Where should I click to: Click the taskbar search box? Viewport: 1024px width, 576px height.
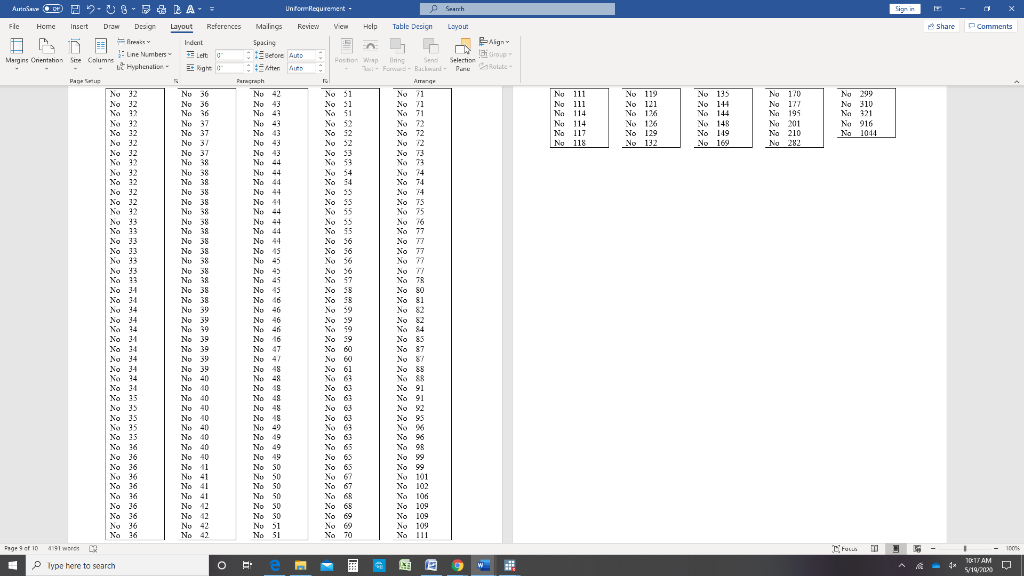pyautogui.click(x=118, y=566)
